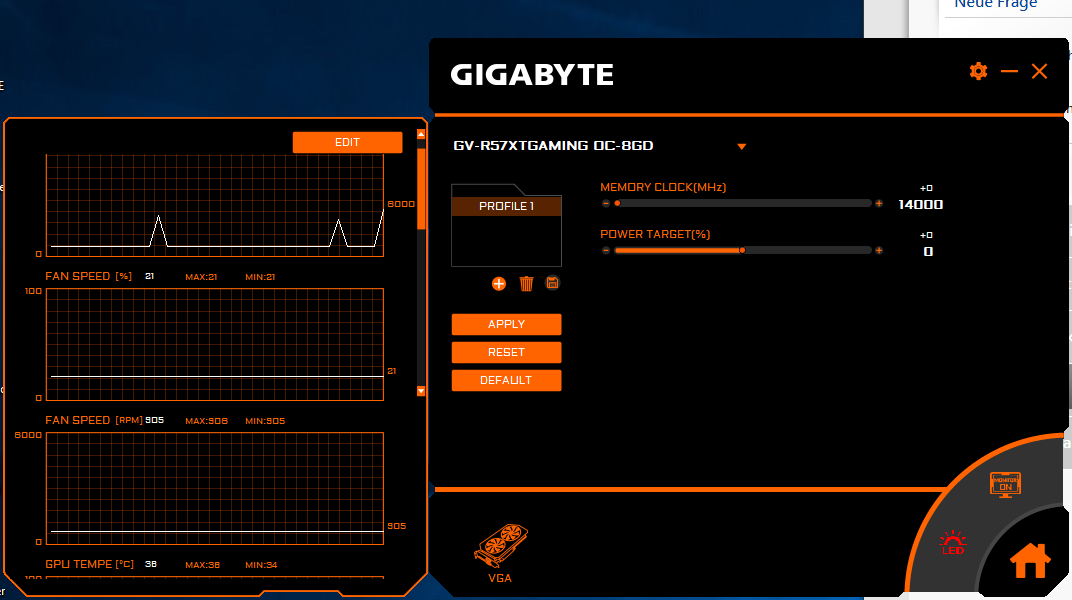This screenshot has height=600, width=1072.
Task: Click power target value field
Action: (928, 251)
